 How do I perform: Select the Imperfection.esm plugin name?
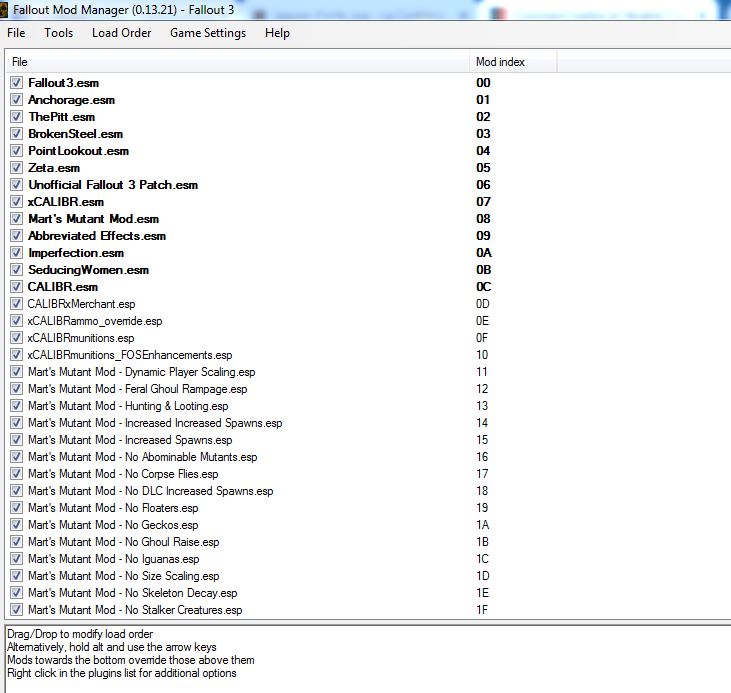point(76,253)
